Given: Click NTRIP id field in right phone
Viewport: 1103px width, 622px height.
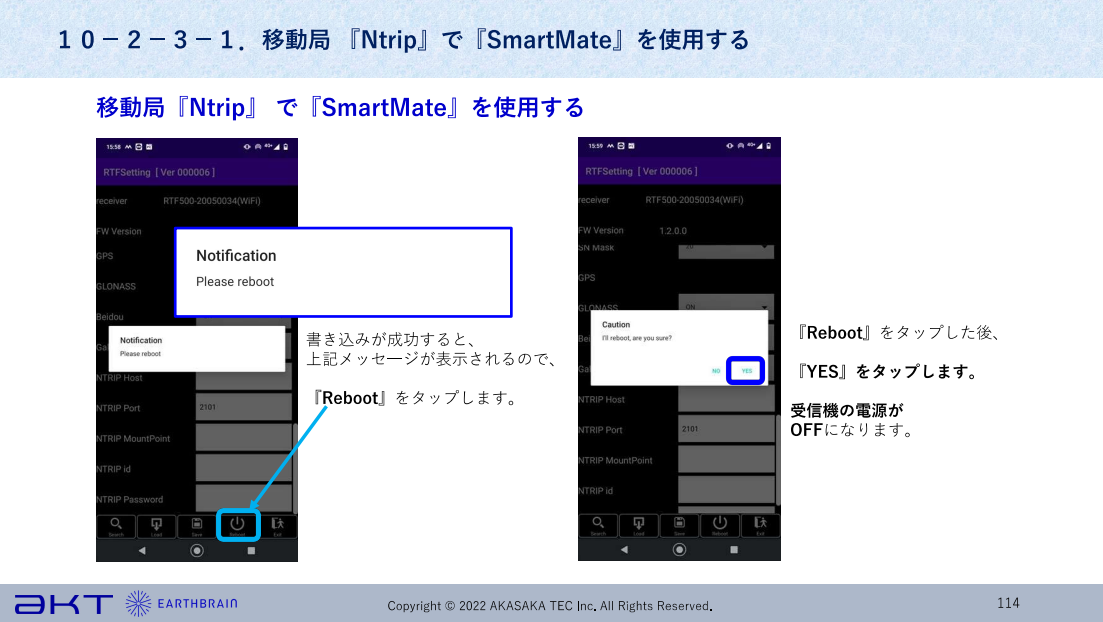Looking at the screenshot, I should pyautogui.click(x=726, y=490).
